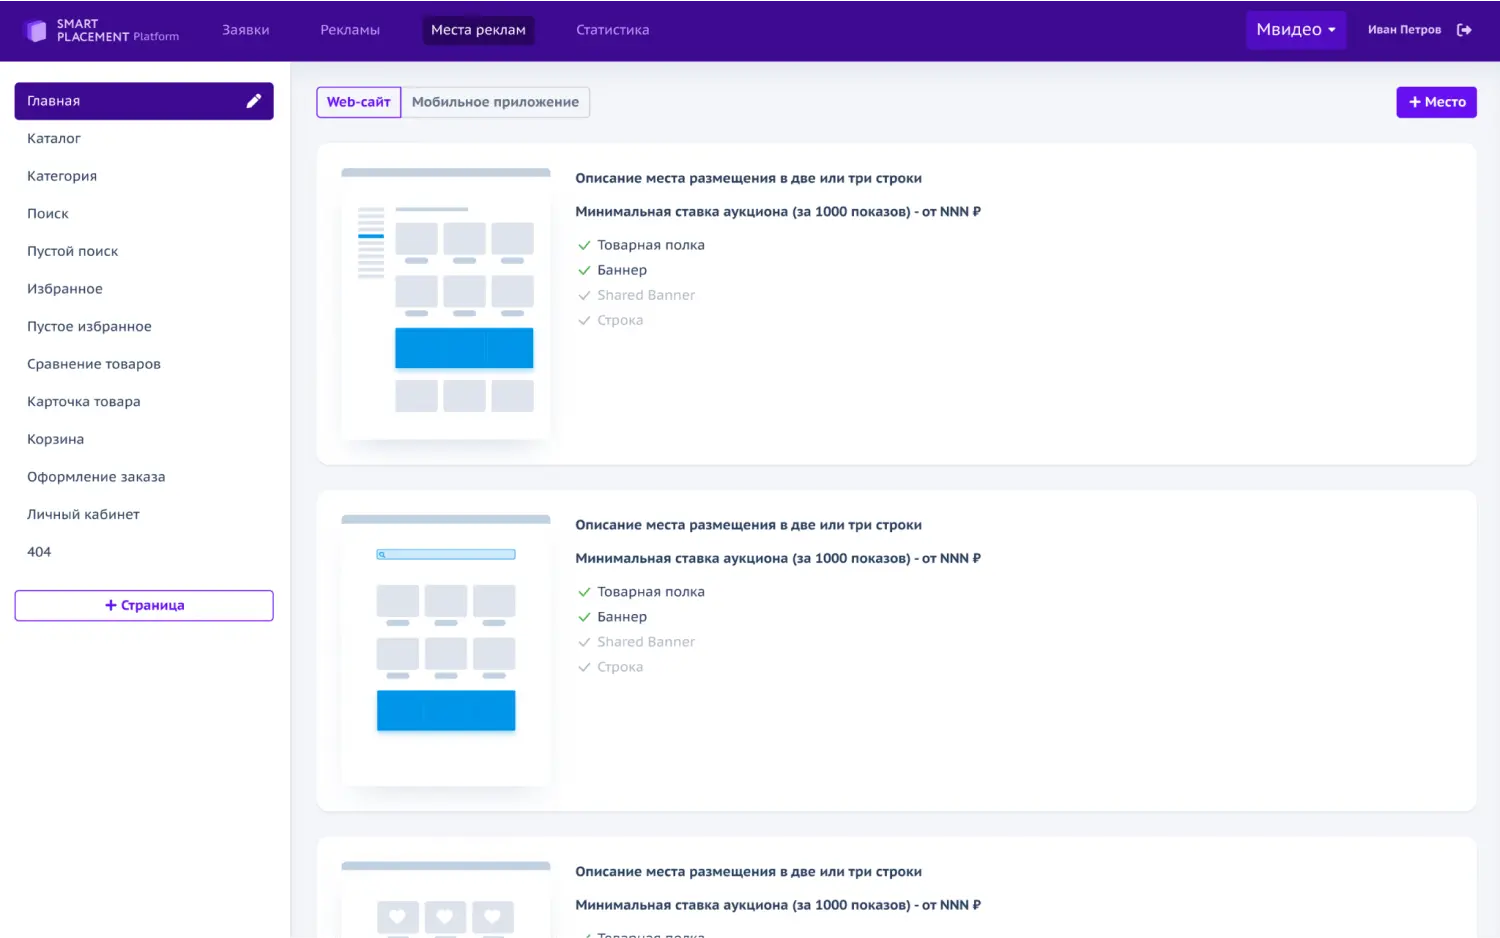Switch to the Мобильное приложение tab
The width and height of the screenshot is (1500, 938).
pyautogui.click(x=495, y=102)
